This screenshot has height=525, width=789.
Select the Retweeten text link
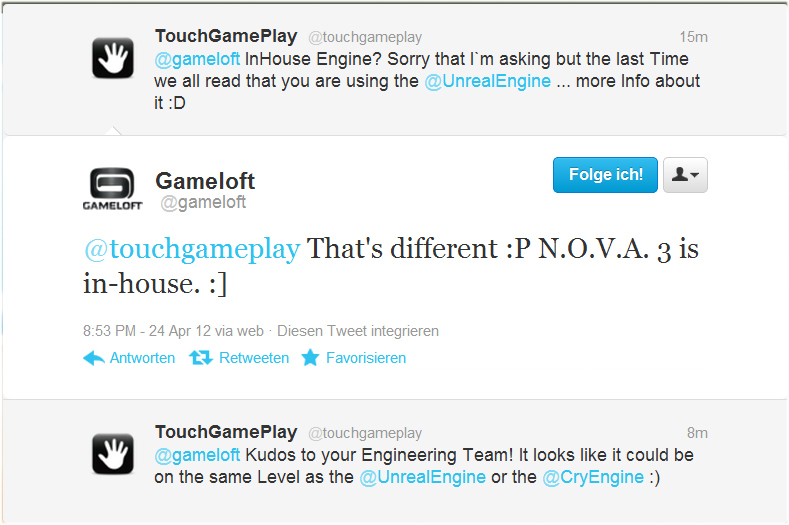pyautogui.click(x=254, y=358)
